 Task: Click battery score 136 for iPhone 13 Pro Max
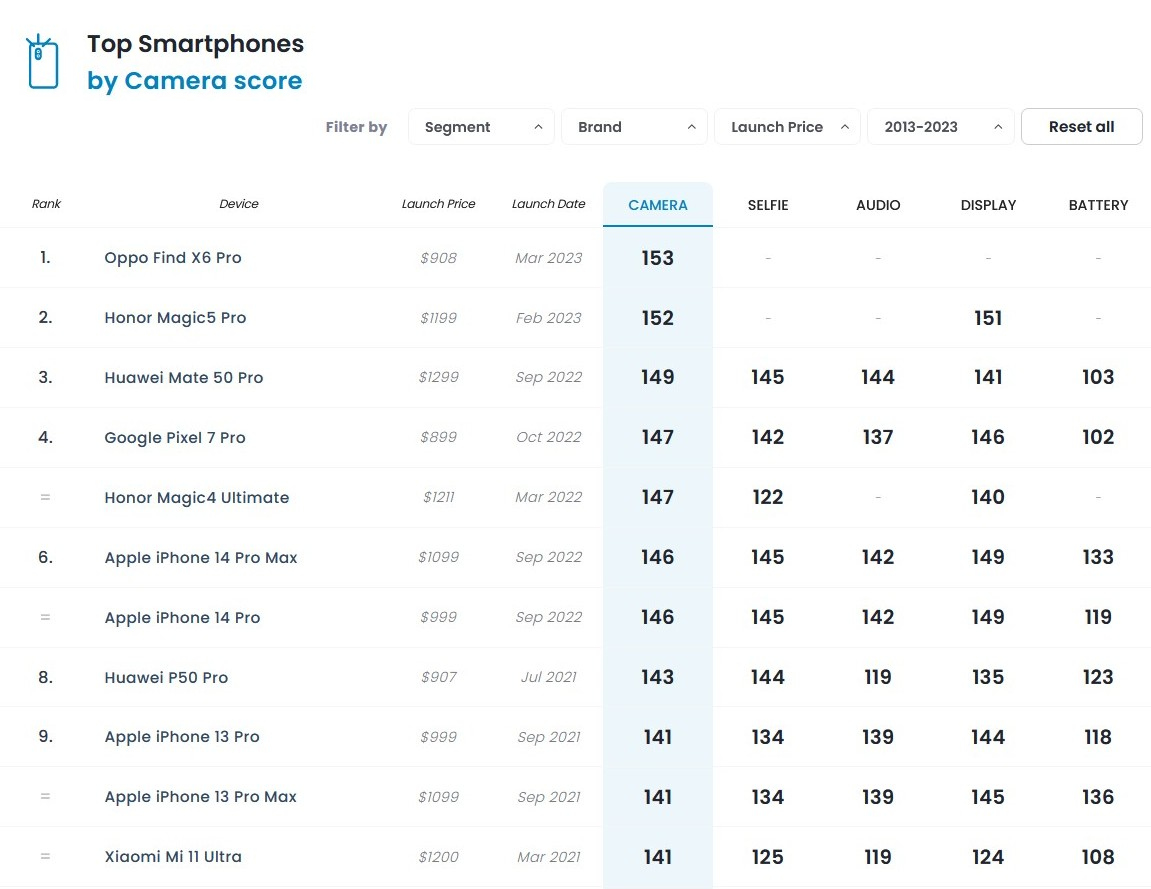1098,797
